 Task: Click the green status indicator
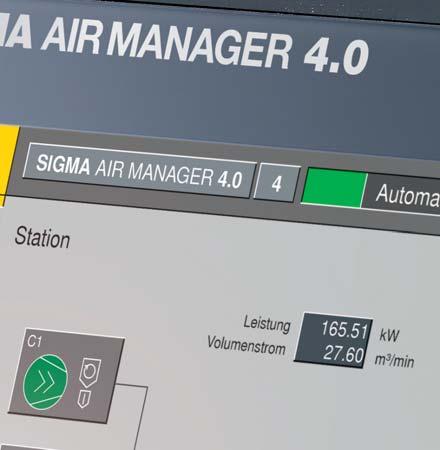(334, 188)
